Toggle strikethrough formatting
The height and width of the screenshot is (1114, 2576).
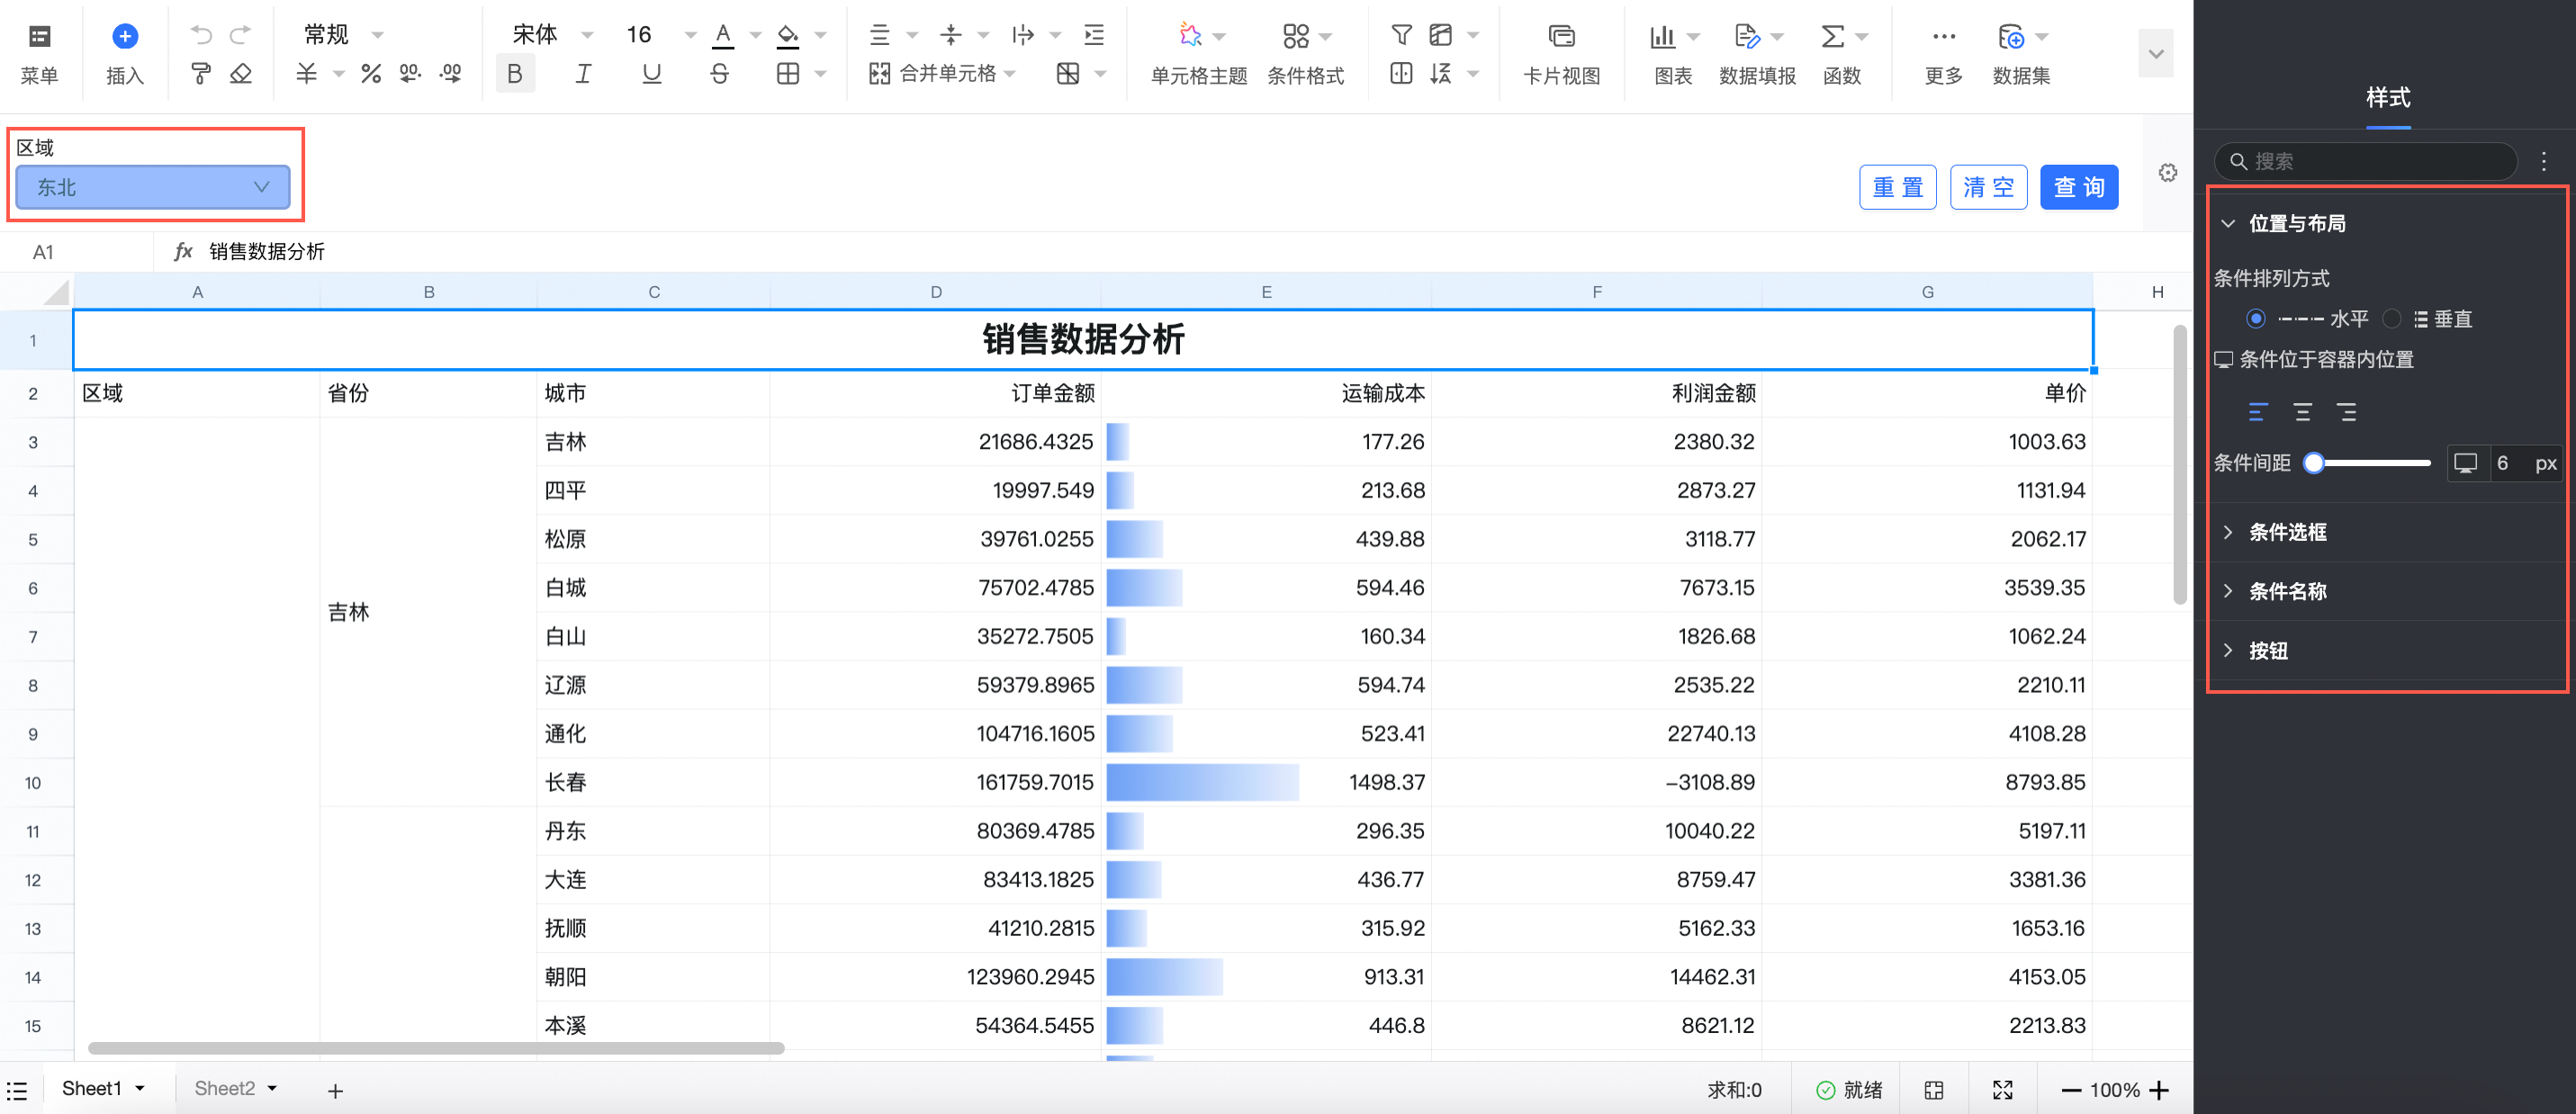coord(719,74)
